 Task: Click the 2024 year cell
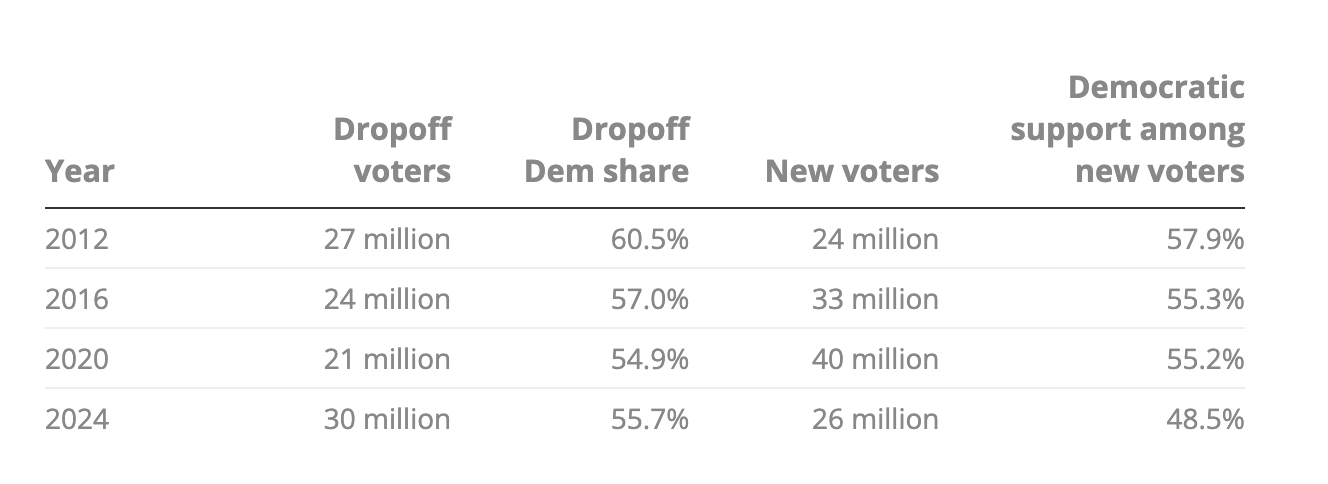(77, 419)
